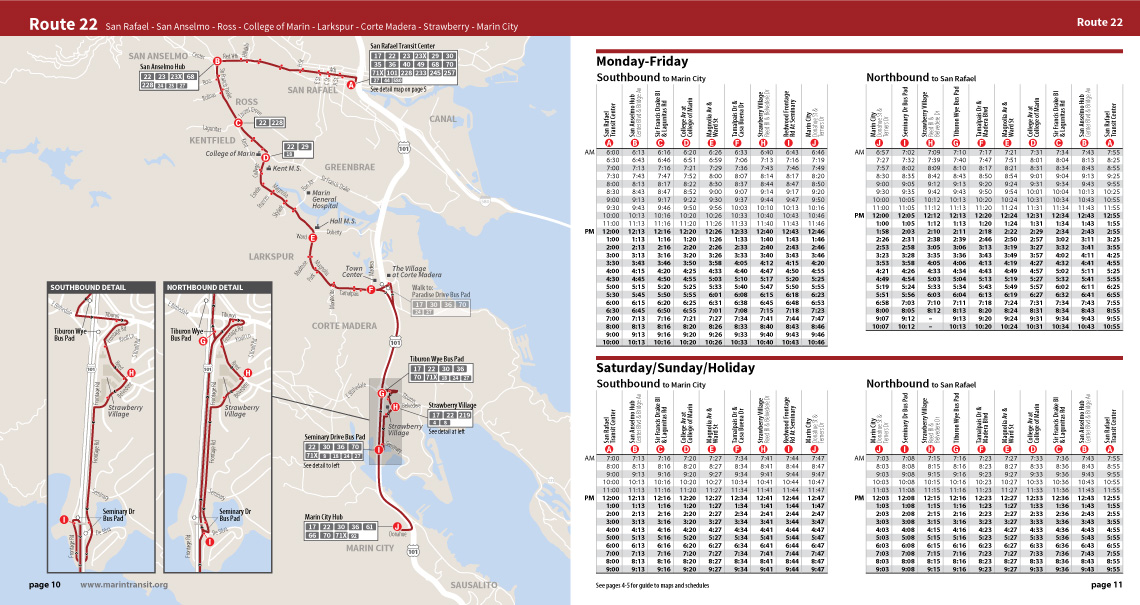The height and width of the screenshot is (605, 1140).
Task: Click the Highway 101 shield near Canal
Action: click(x=404, y=147)
